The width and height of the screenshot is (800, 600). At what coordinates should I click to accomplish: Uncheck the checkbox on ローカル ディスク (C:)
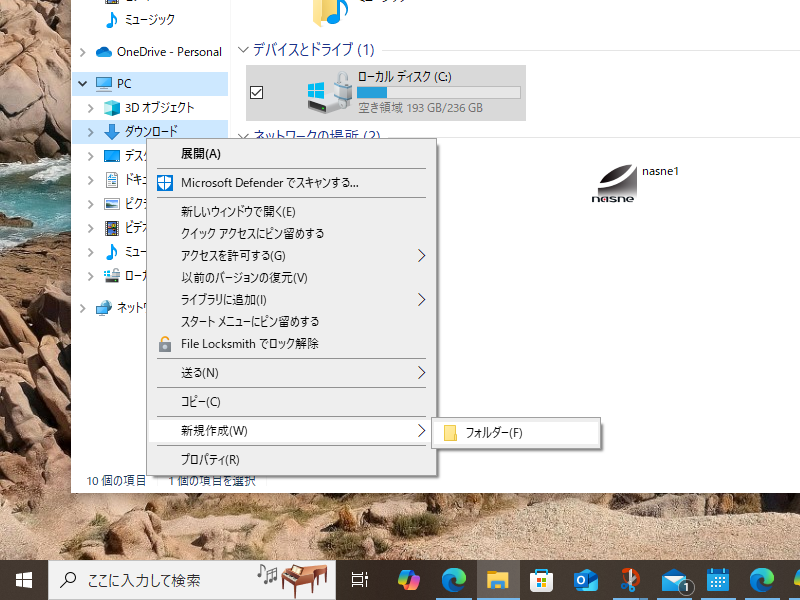click(x=257, y=92)
